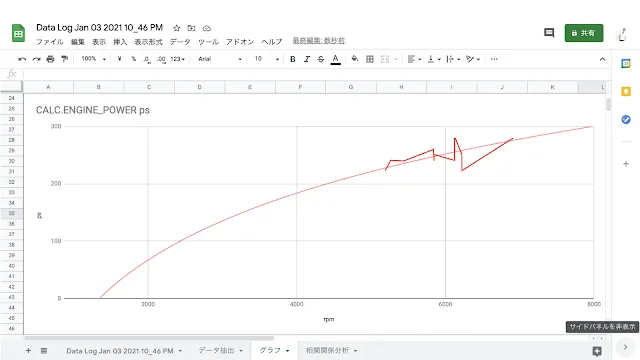Select row header 35

(x=11, y=213)
